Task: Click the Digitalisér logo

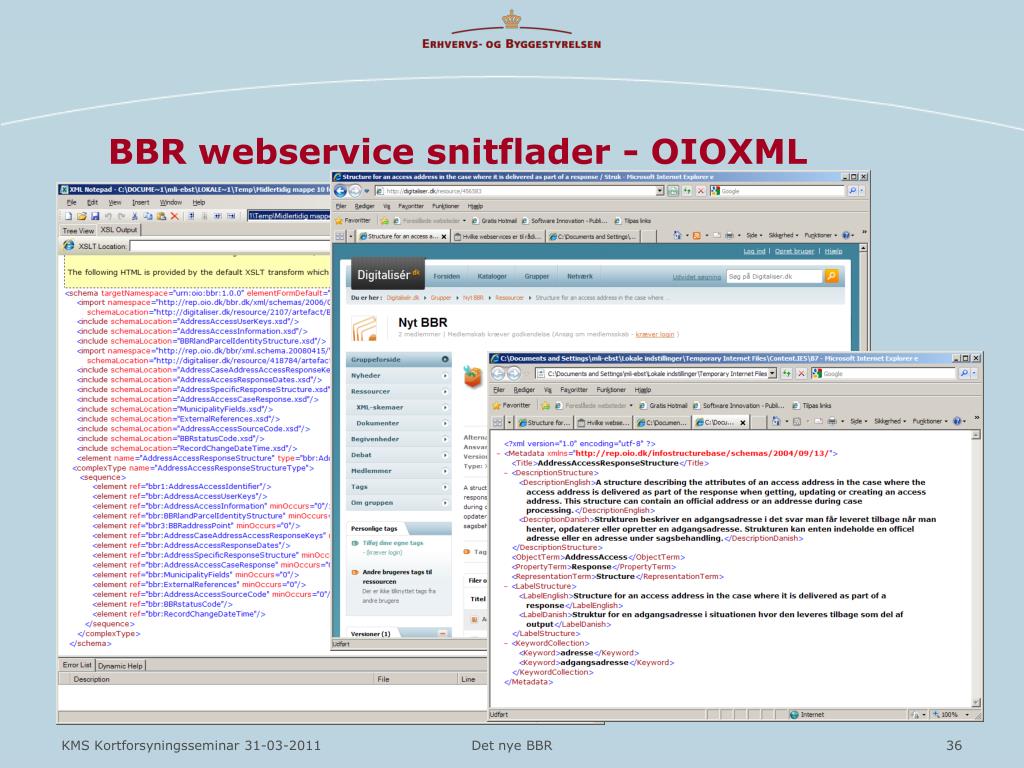Action: point(388,275)
